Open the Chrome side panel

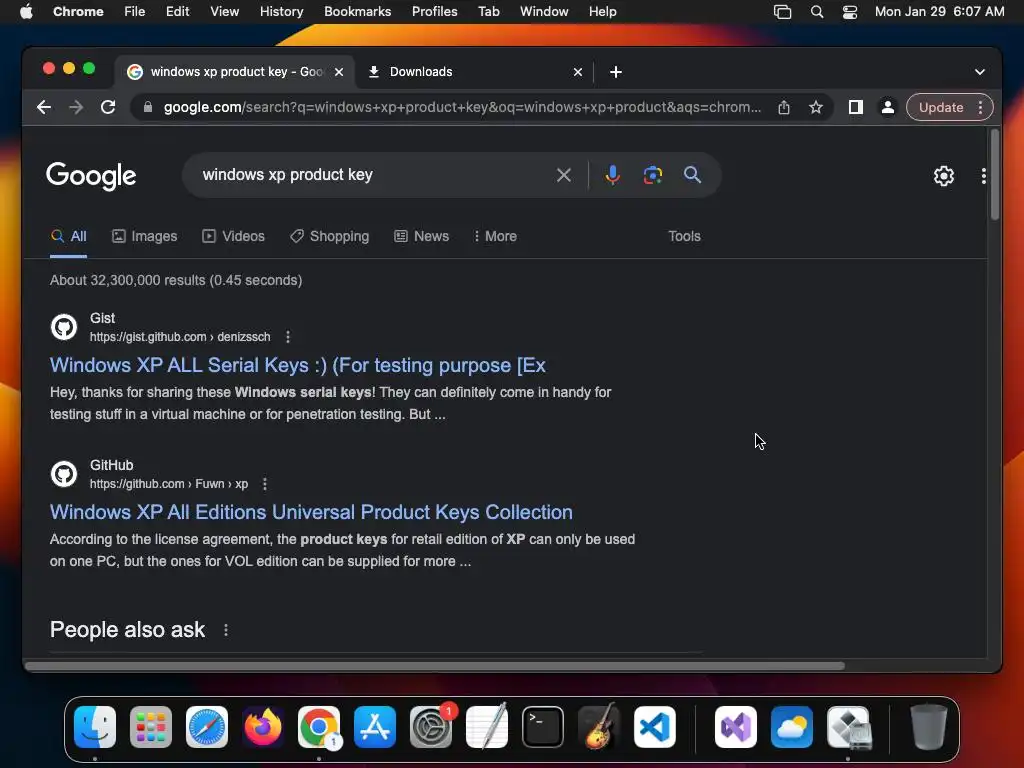856,107
